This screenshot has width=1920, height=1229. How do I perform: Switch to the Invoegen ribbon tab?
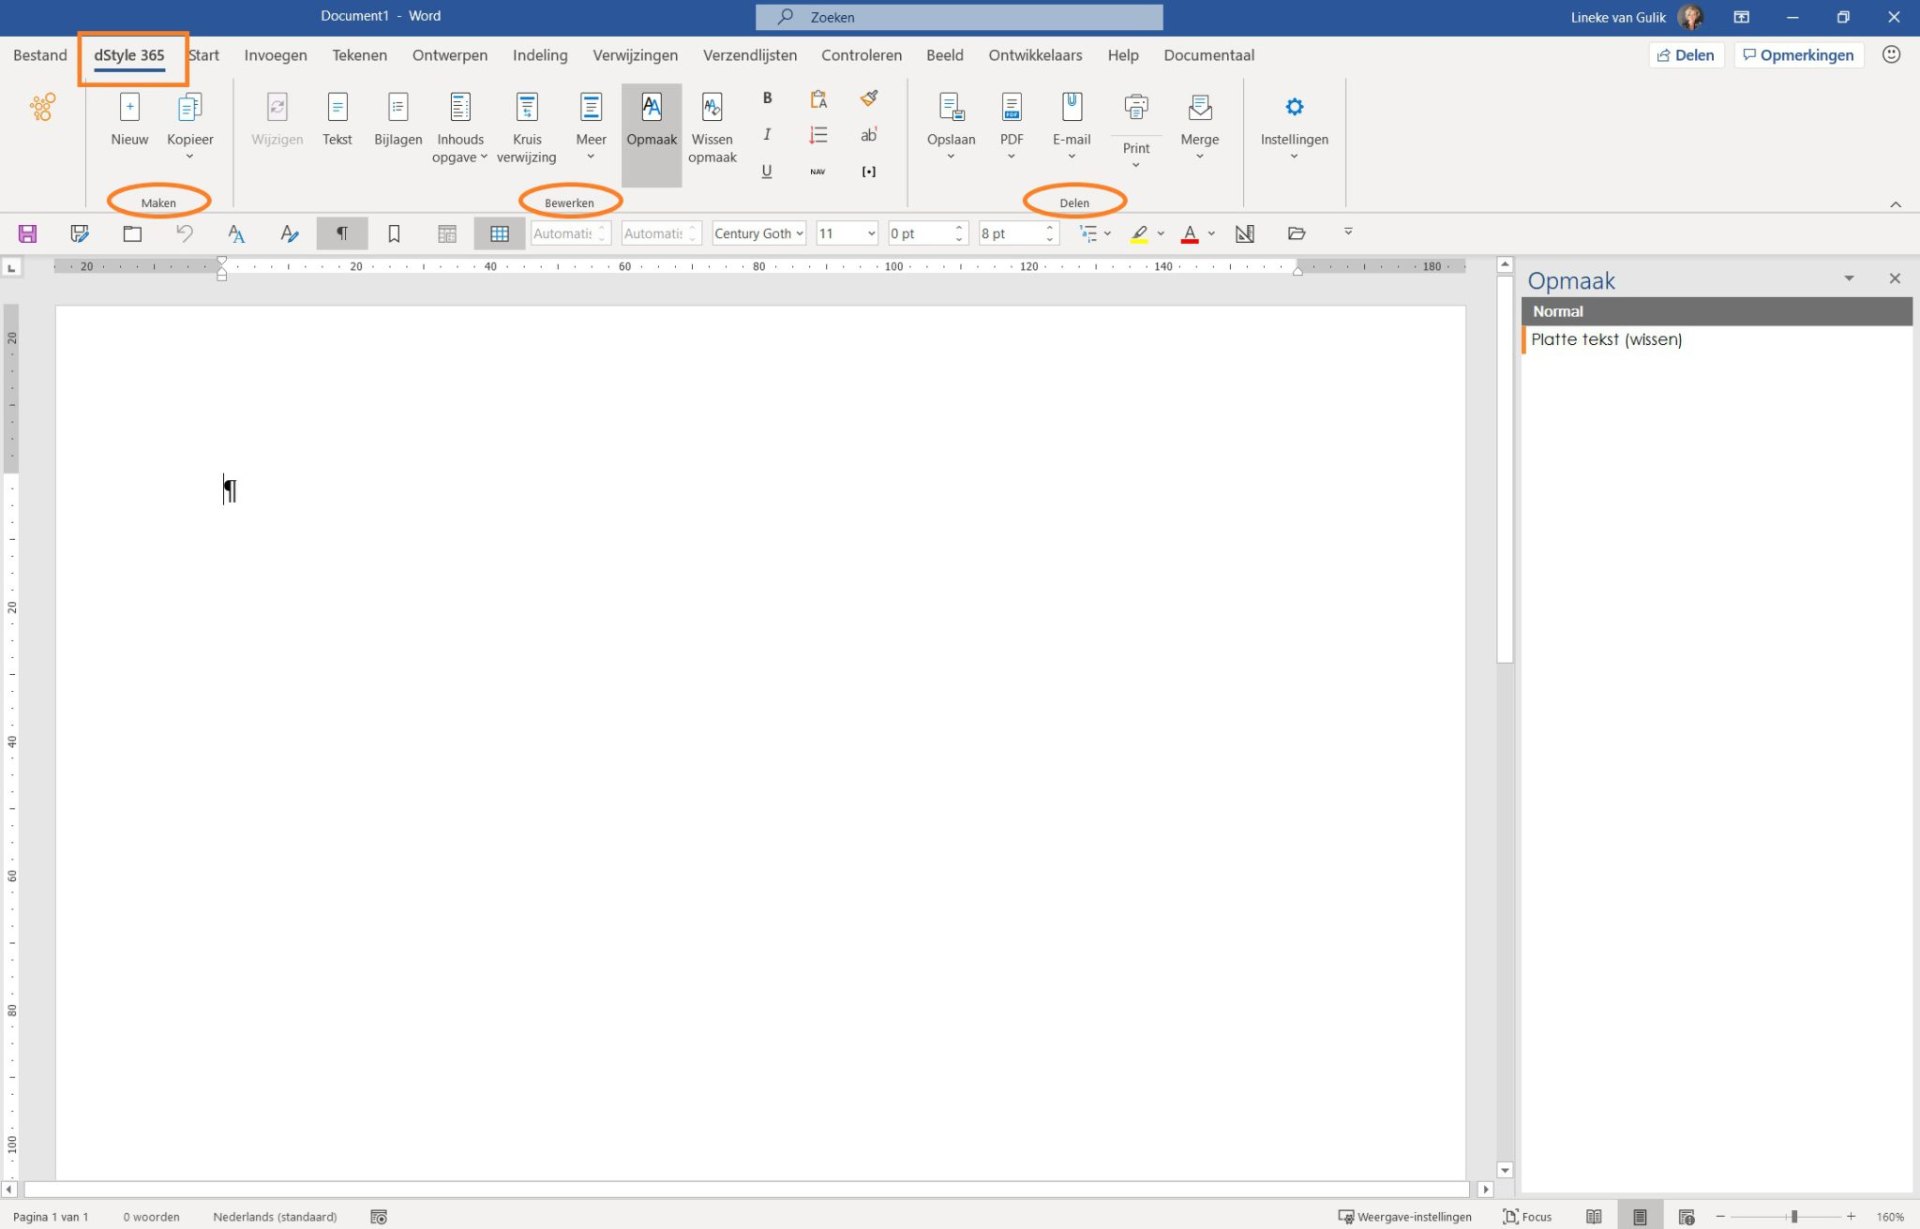275,55
